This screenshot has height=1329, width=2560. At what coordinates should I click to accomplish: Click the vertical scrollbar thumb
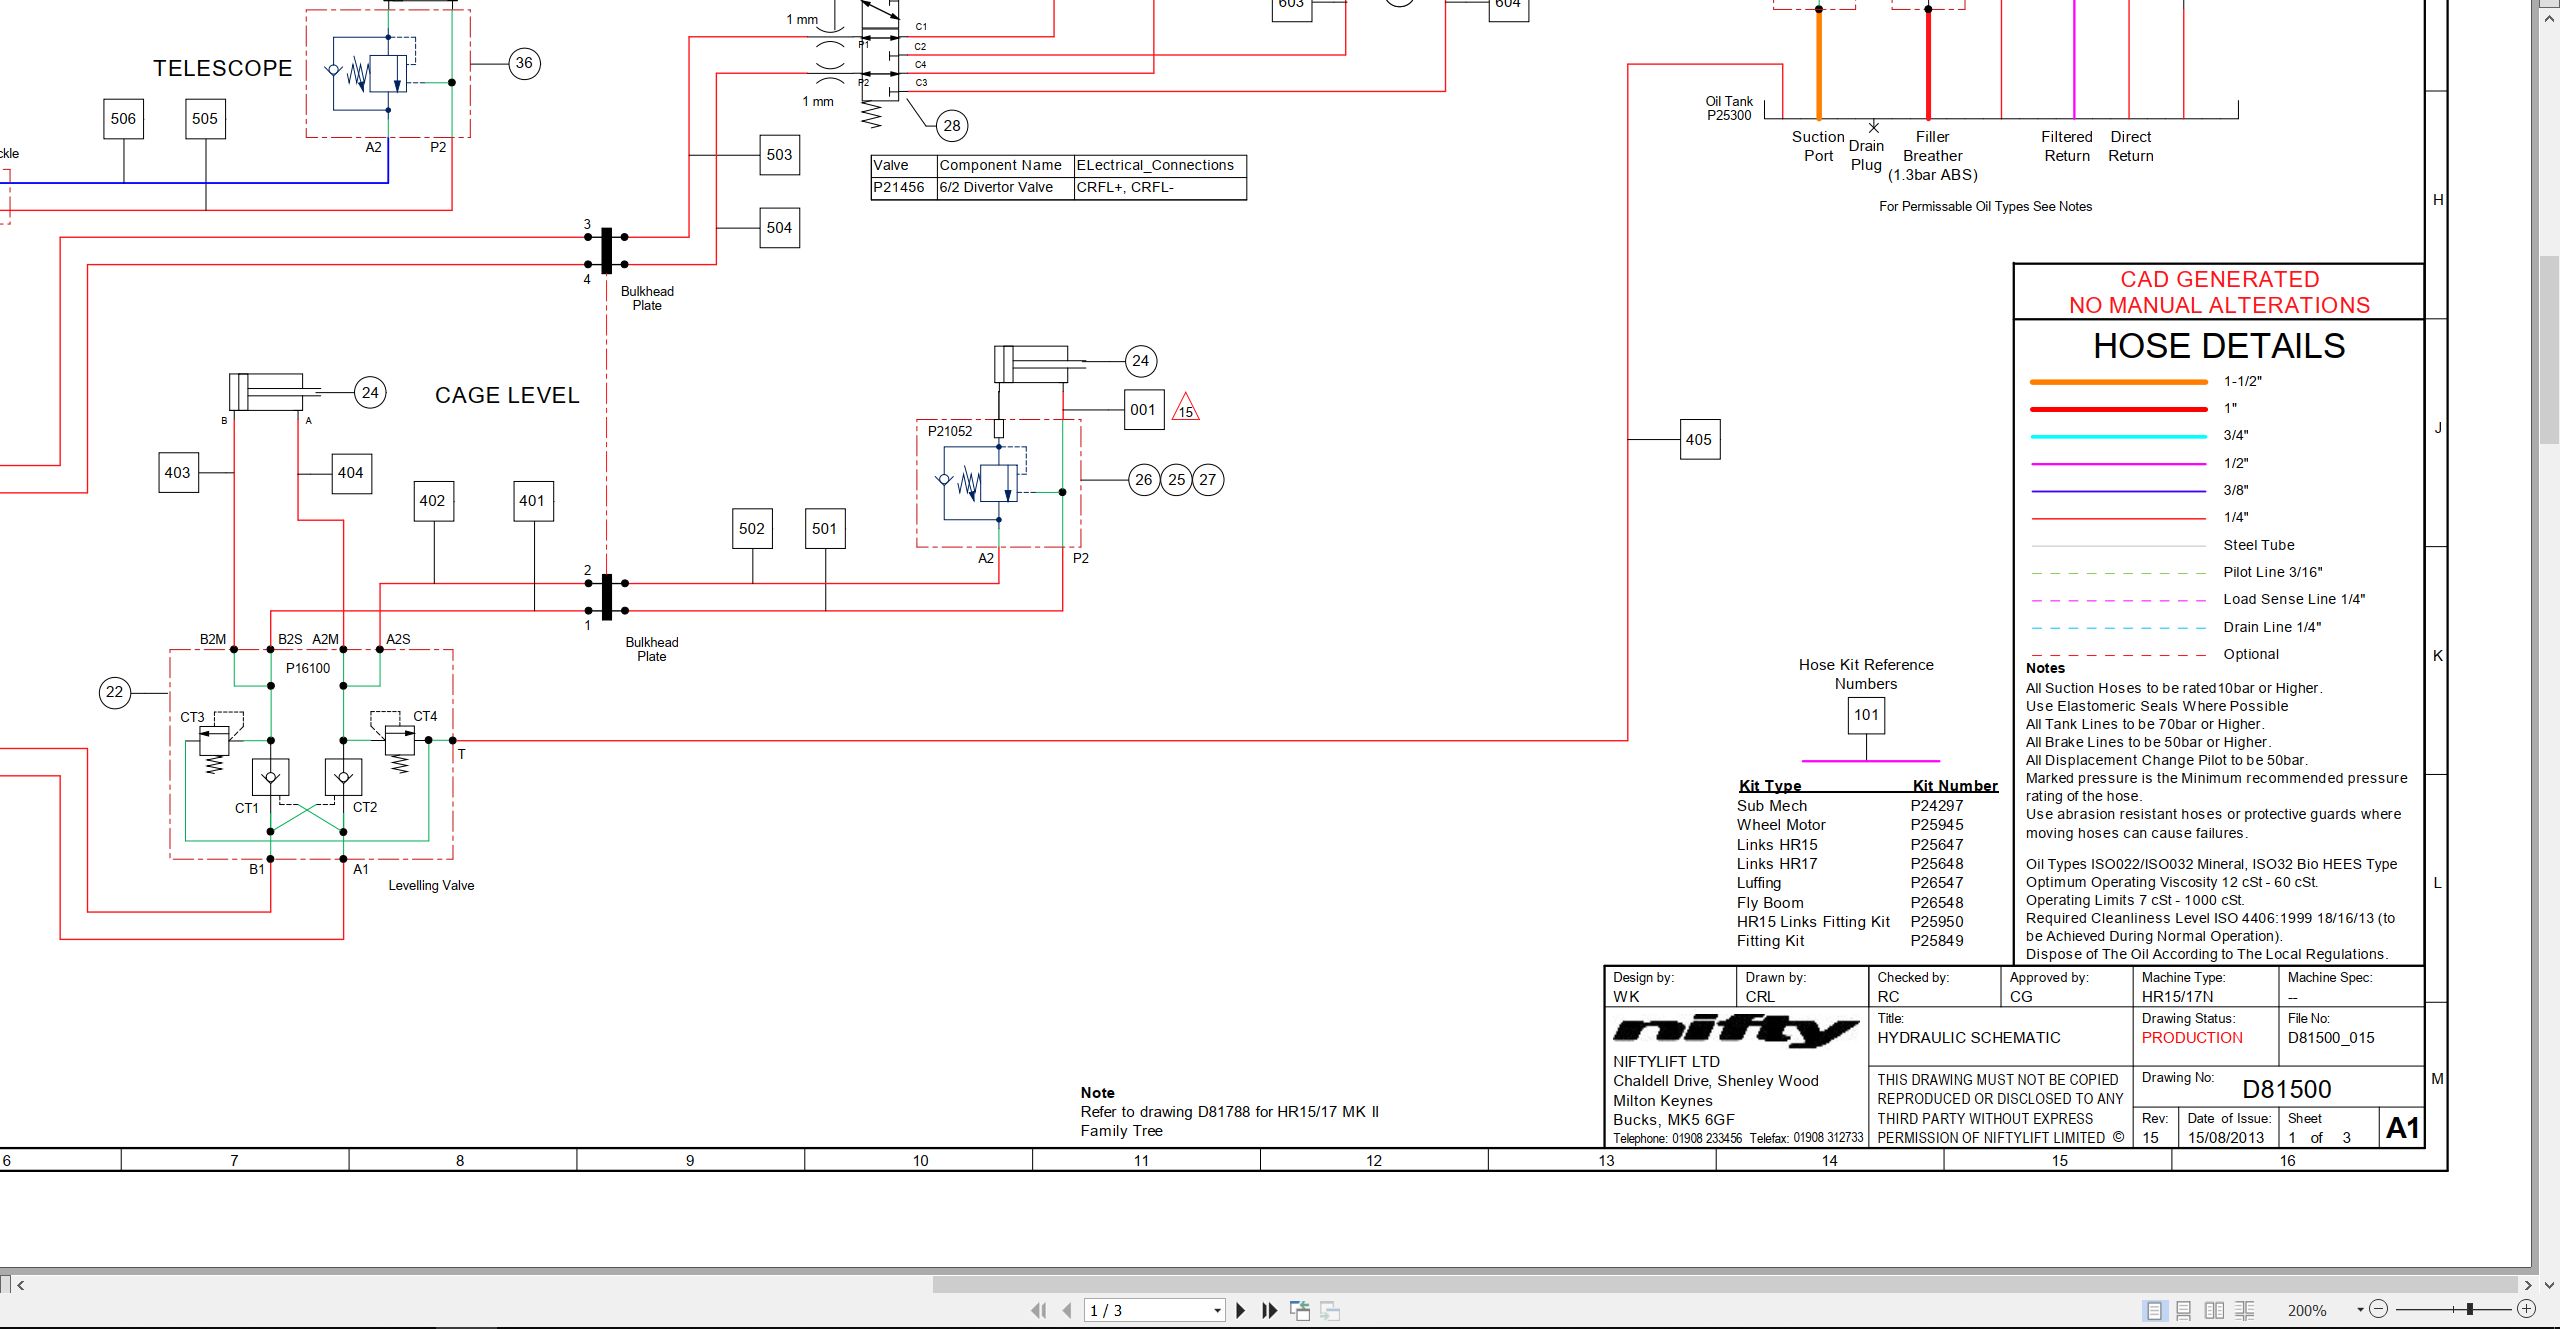2549,350
